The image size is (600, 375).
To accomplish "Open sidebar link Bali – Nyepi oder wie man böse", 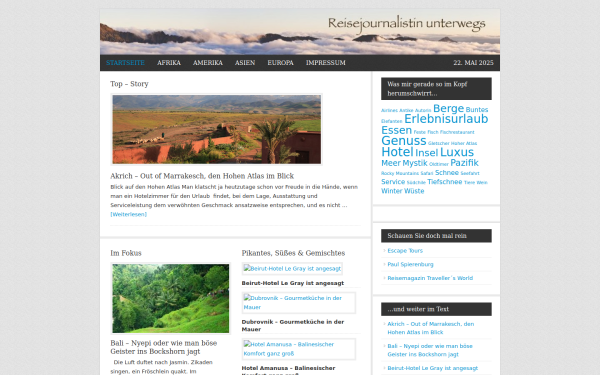I will [430, 350].
